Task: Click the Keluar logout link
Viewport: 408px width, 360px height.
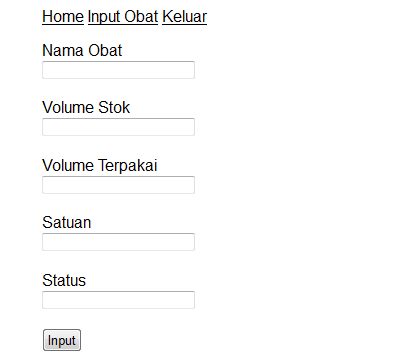Action: click(184, 17)
